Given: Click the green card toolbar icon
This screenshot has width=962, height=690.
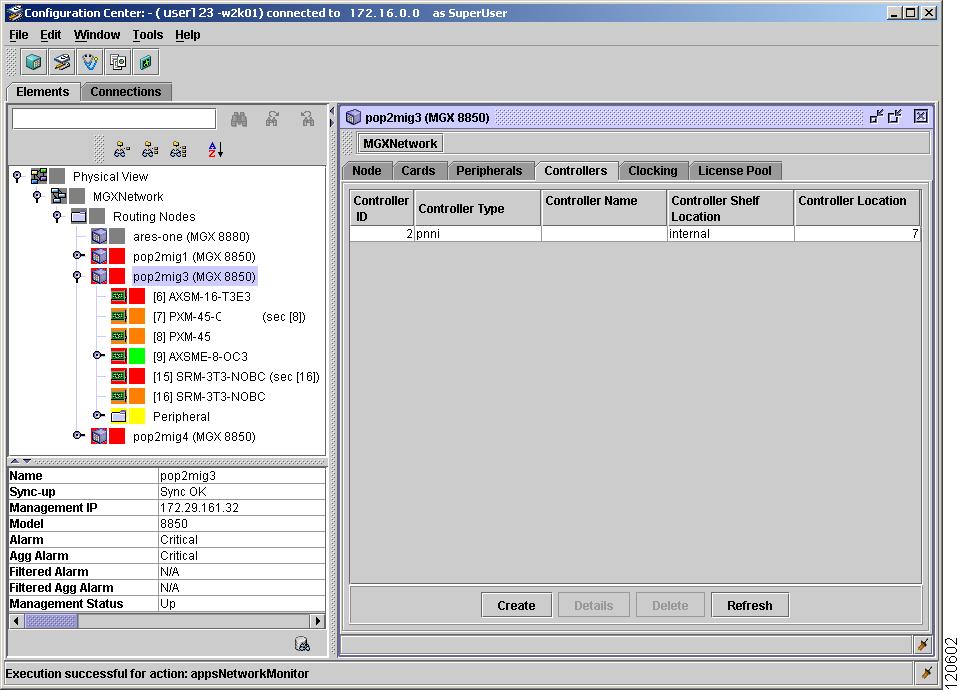Looking at the screenshot, I should 146,62.
